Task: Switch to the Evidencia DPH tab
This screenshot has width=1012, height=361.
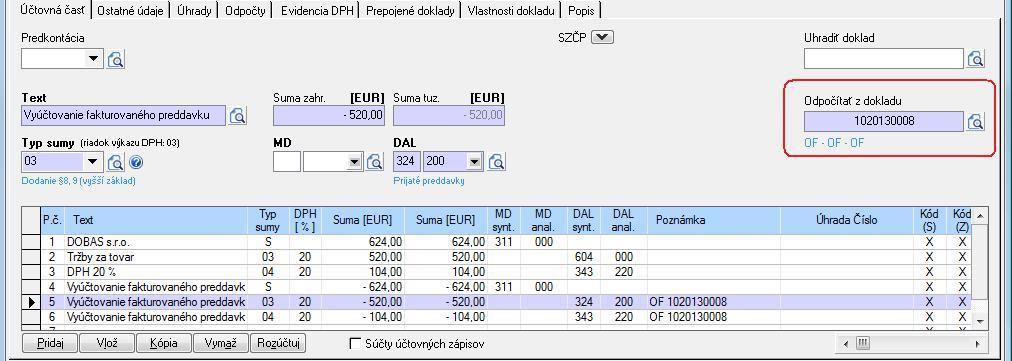Action: click(317, 10)
